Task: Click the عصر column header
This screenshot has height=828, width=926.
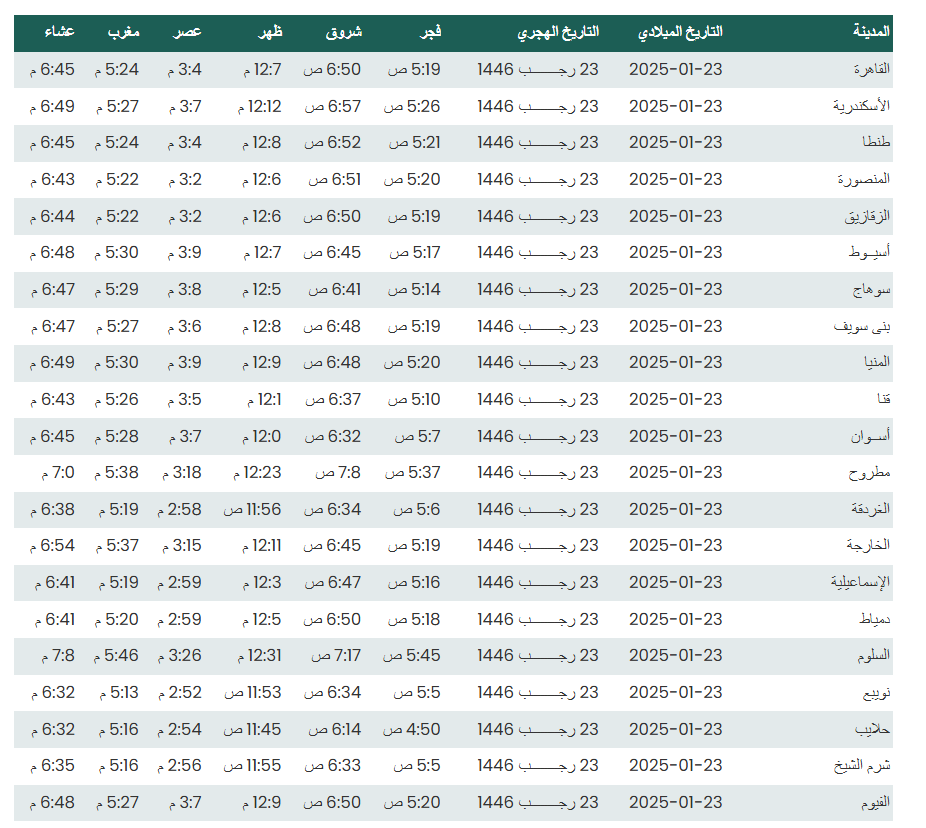Action: pos(187,32)
